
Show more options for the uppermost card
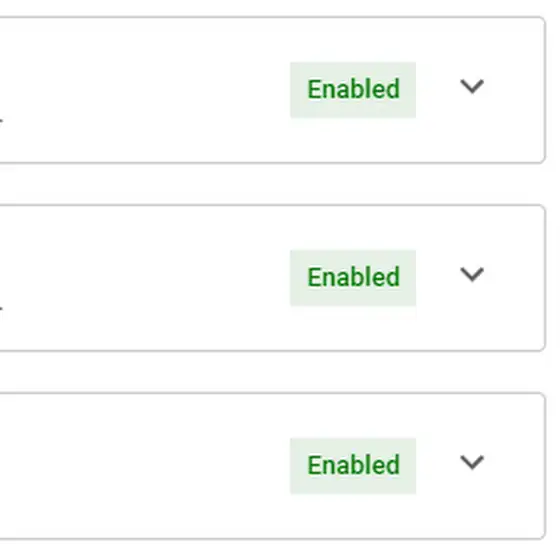tap(472, 87)
